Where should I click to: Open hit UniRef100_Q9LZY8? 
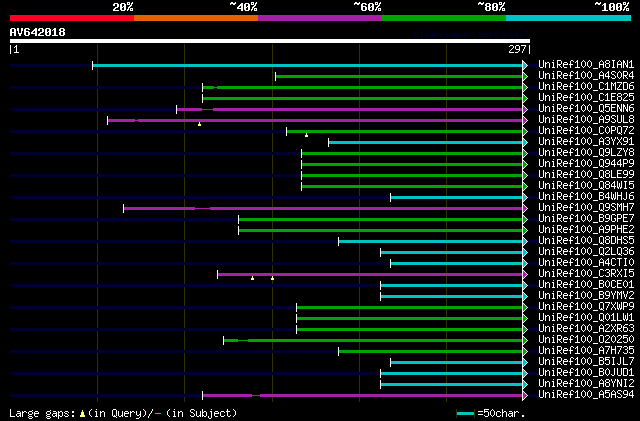[x=586, y=153]
